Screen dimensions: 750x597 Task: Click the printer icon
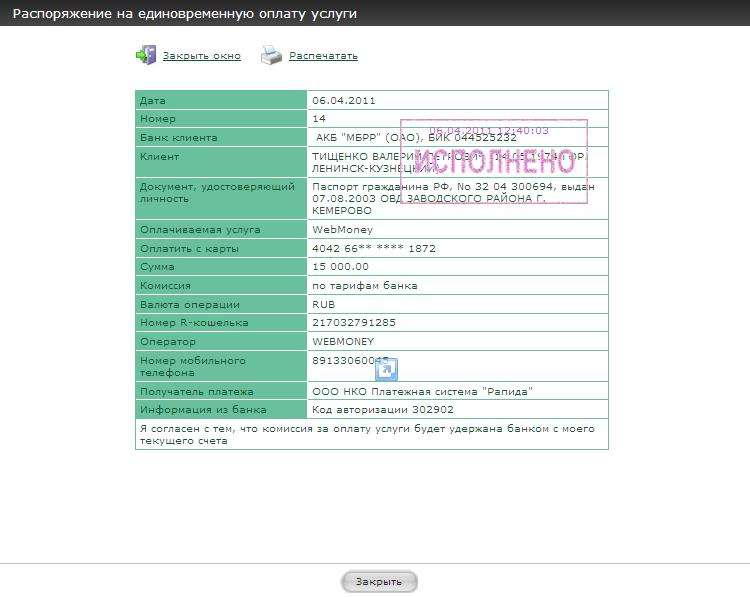(x=271, y=55)
